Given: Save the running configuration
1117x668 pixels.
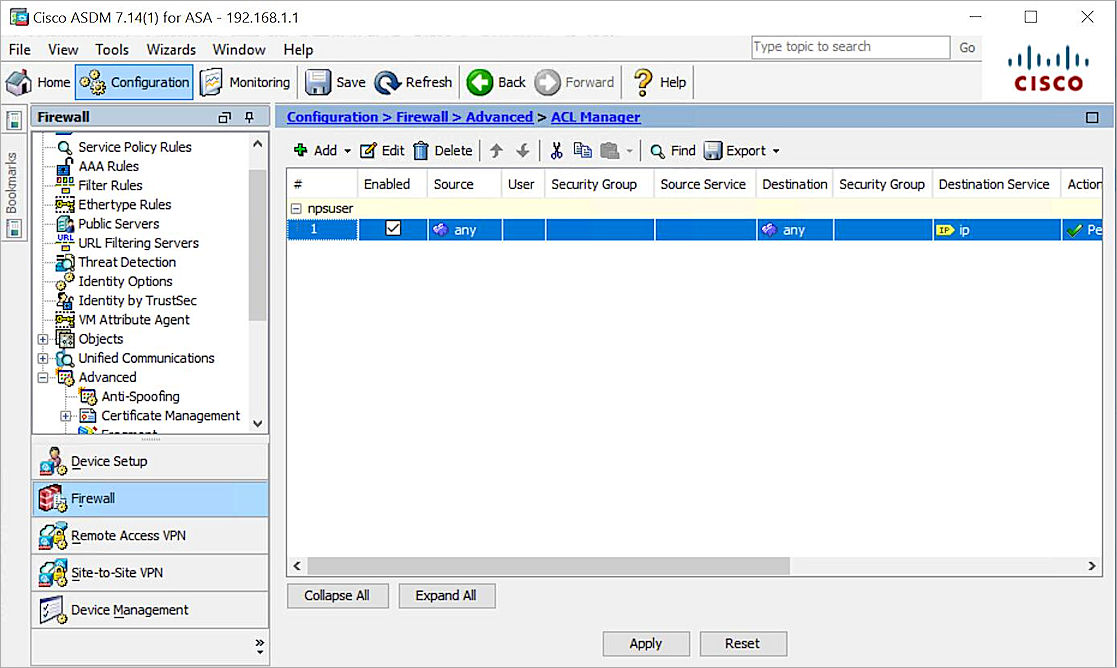Looking at the screenshot, I should [334, 82].
